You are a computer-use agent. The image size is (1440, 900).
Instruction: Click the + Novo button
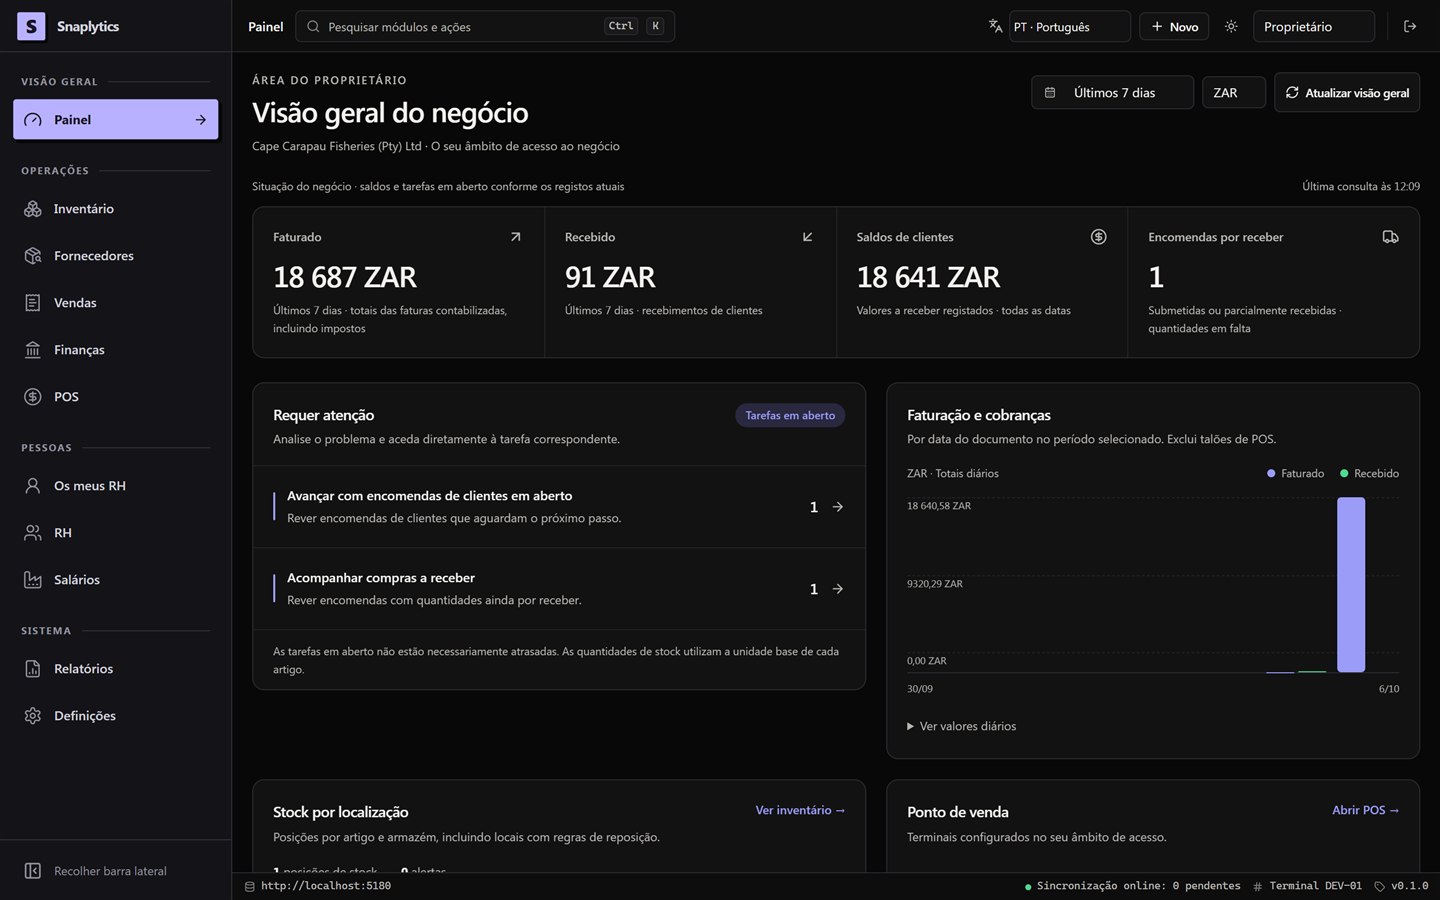pos(1174,26)
